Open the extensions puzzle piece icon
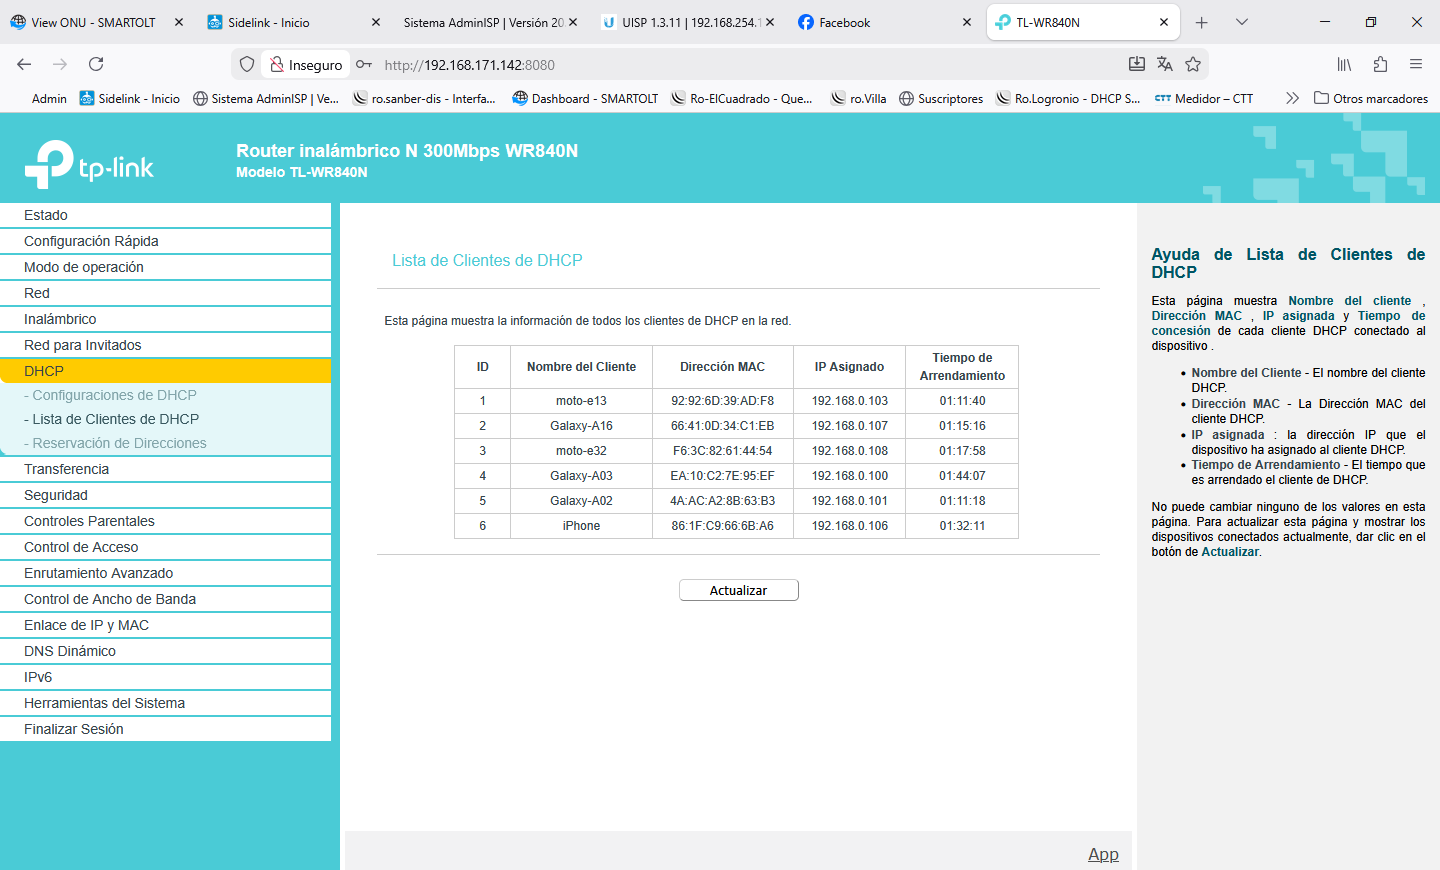Screen dimensions: 1440x870 [x=1380, y=64]
